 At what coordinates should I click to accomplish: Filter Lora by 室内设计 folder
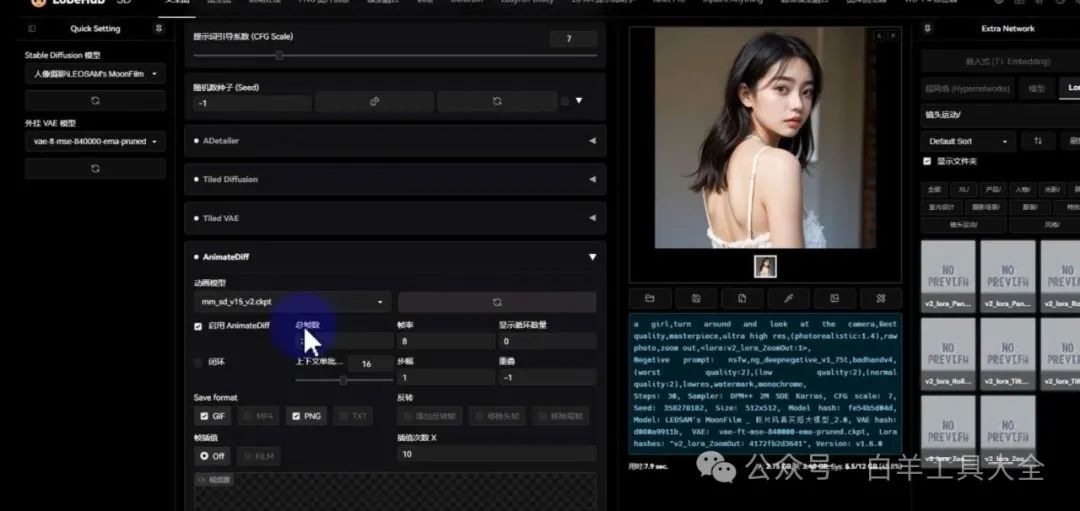tap(941, 207)
